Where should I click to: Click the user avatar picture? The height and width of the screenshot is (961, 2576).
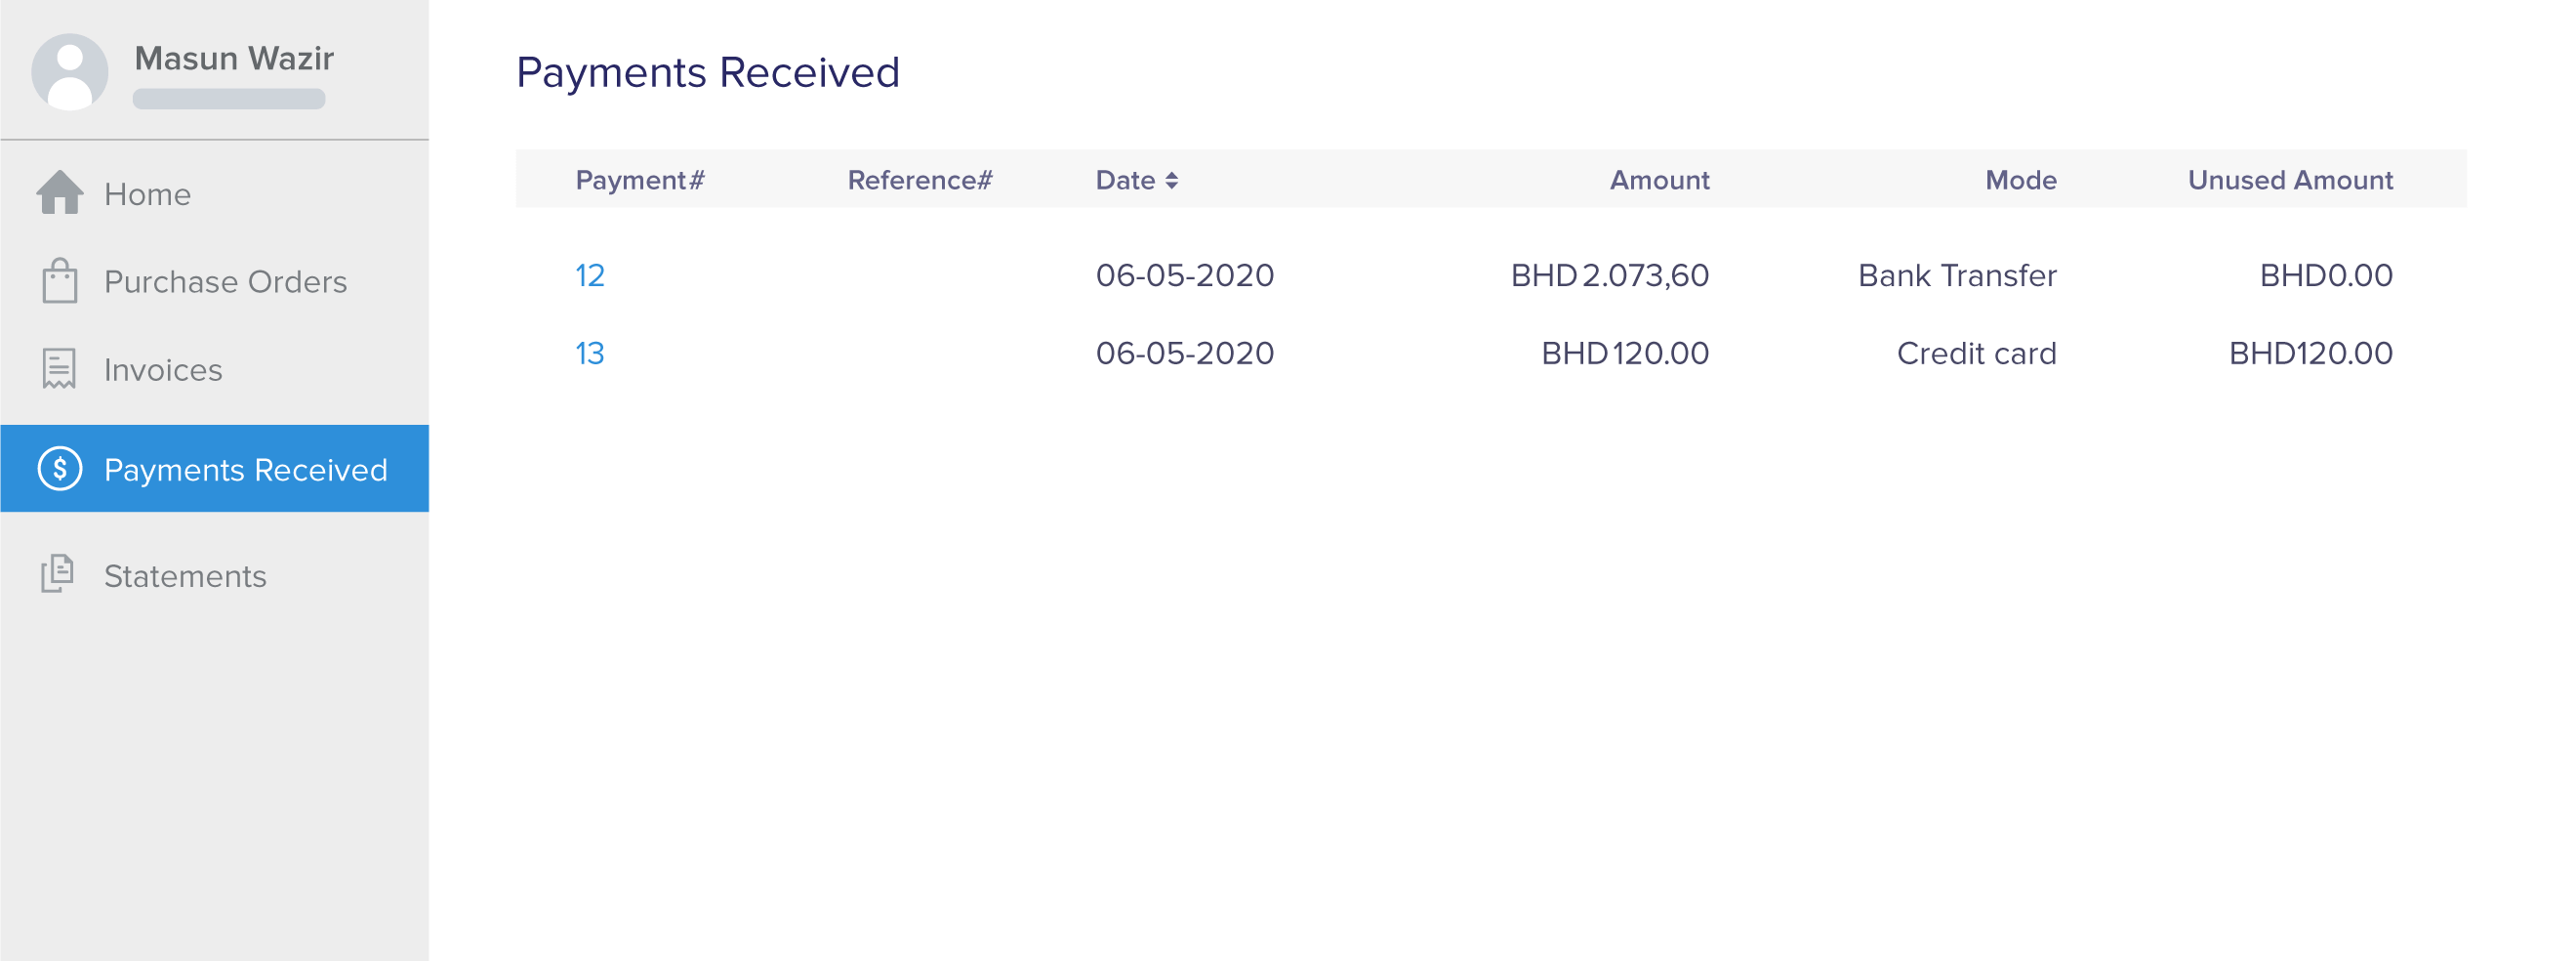[x=70, y=68]
